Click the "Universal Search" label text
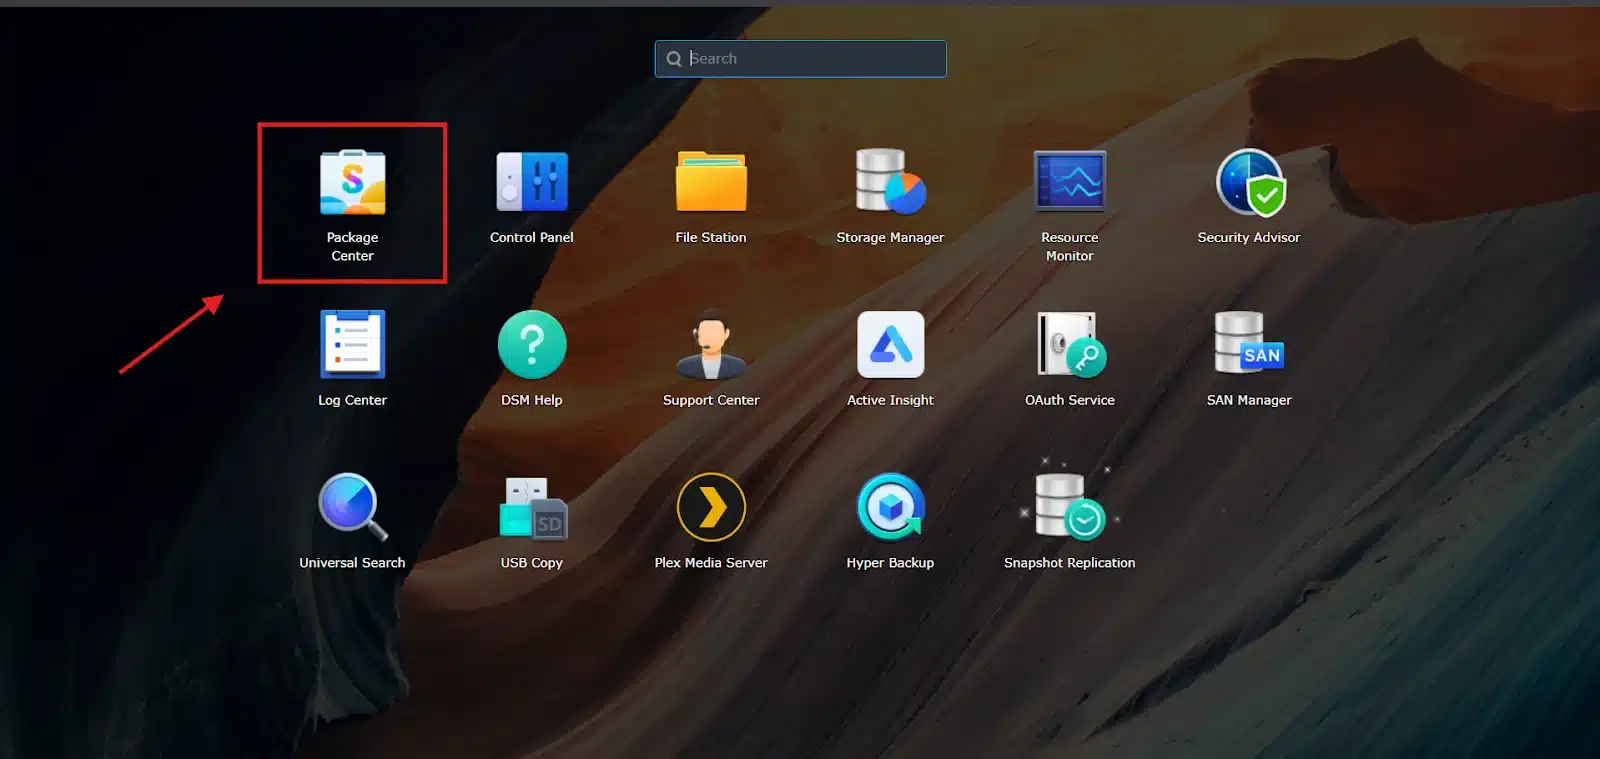This screenshot has width=1600, height=759. coord(352,563)
